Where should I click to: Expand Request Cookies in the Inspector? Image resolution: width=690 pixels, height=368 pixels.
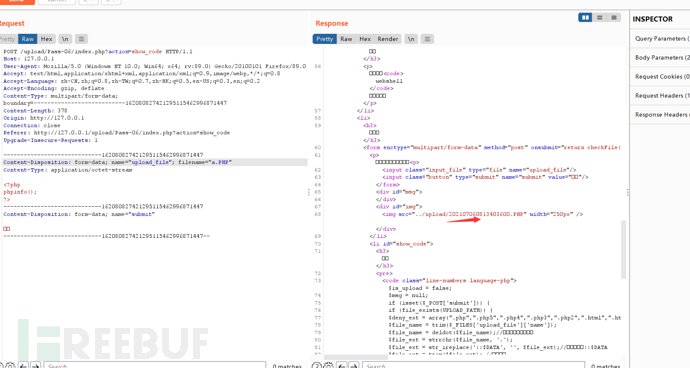(660, 76)
